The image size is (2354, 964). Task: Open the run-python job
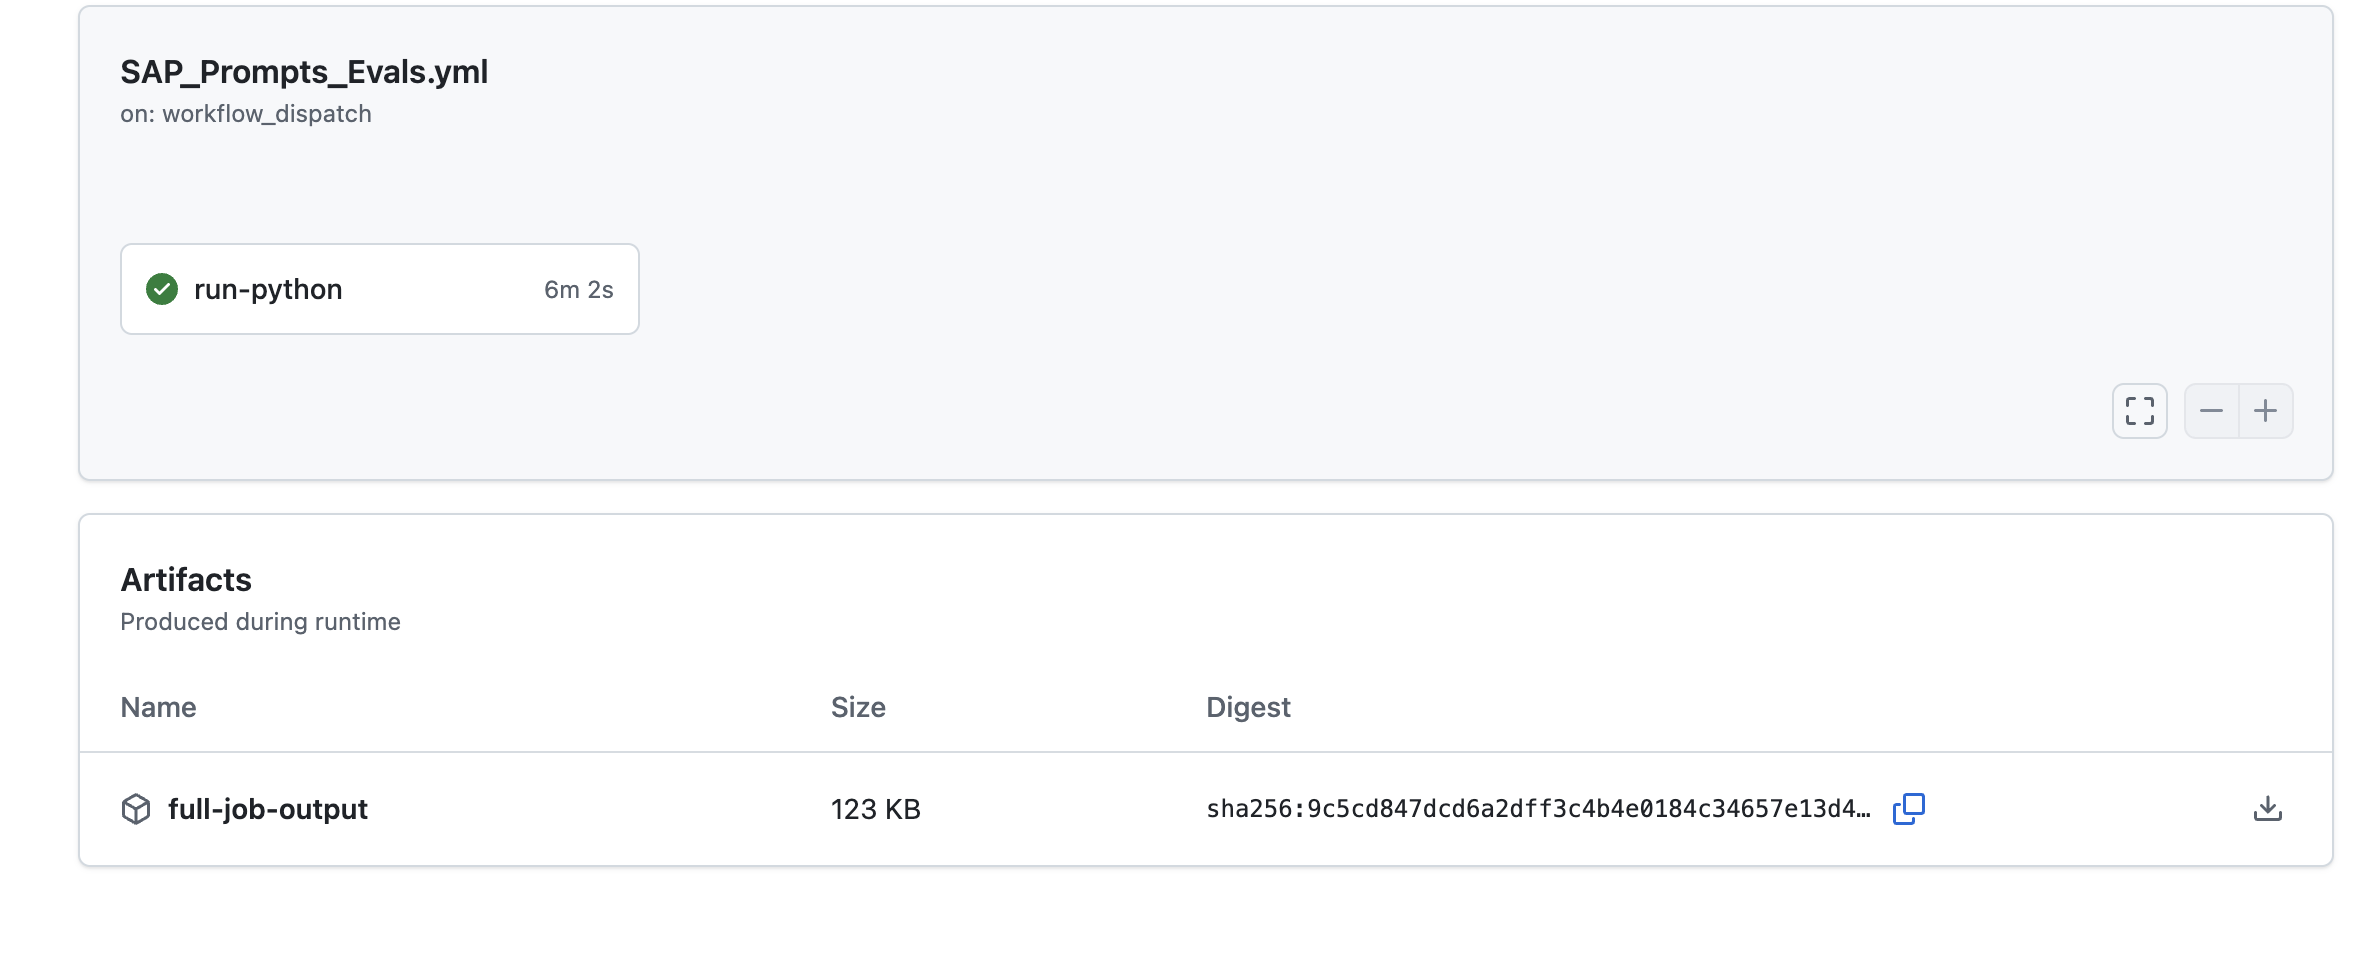(x=268, y=289)
